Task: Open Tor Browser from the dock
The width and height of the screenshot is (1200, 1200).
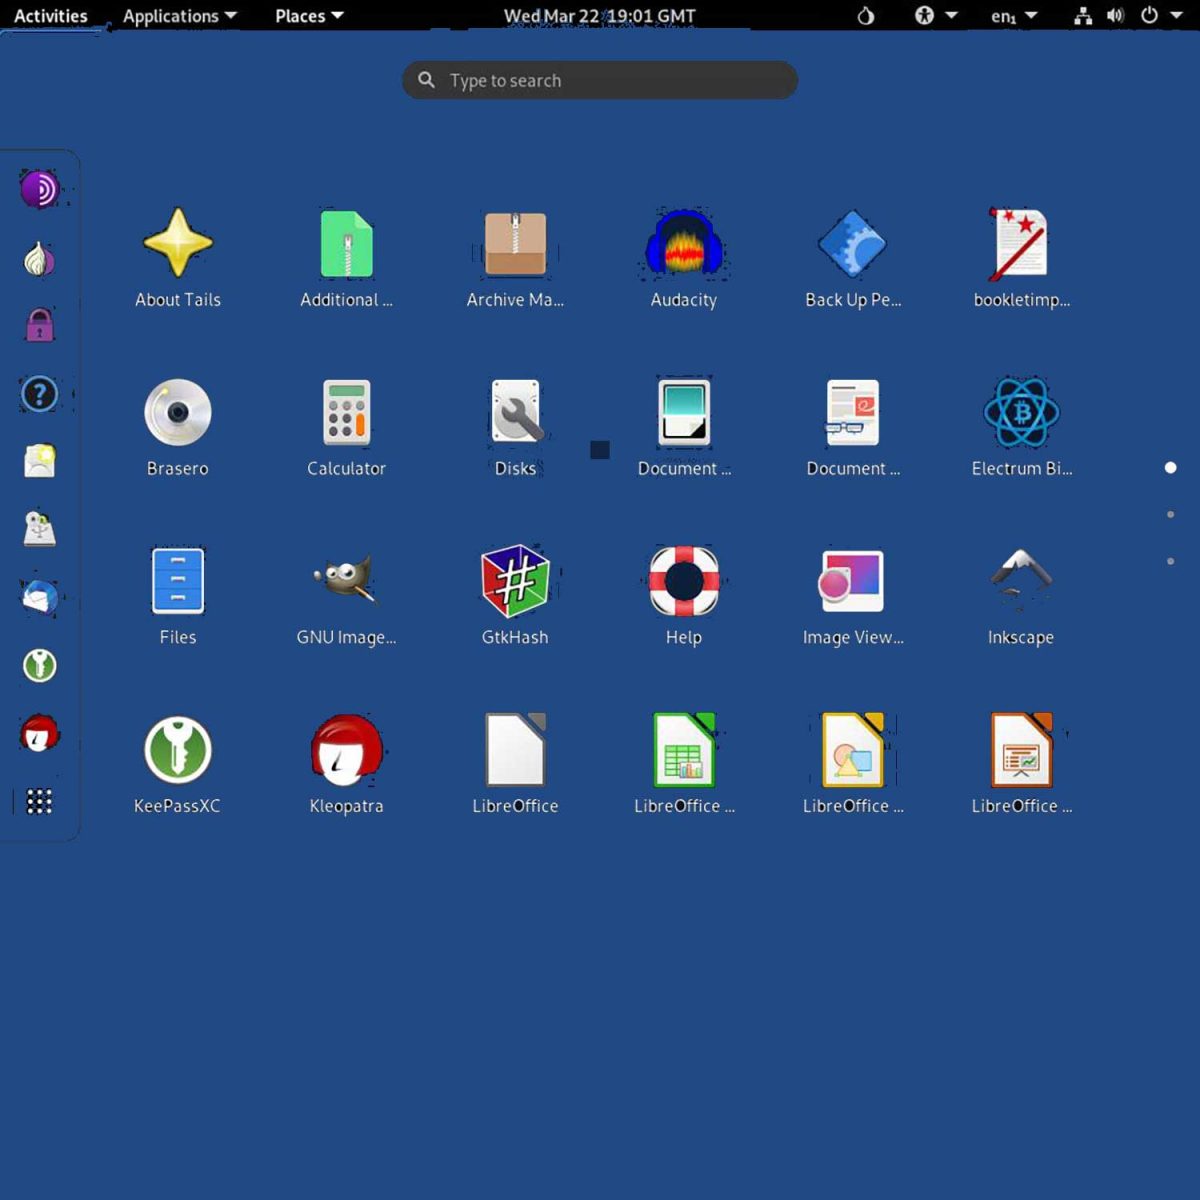Action: (40, 189)
